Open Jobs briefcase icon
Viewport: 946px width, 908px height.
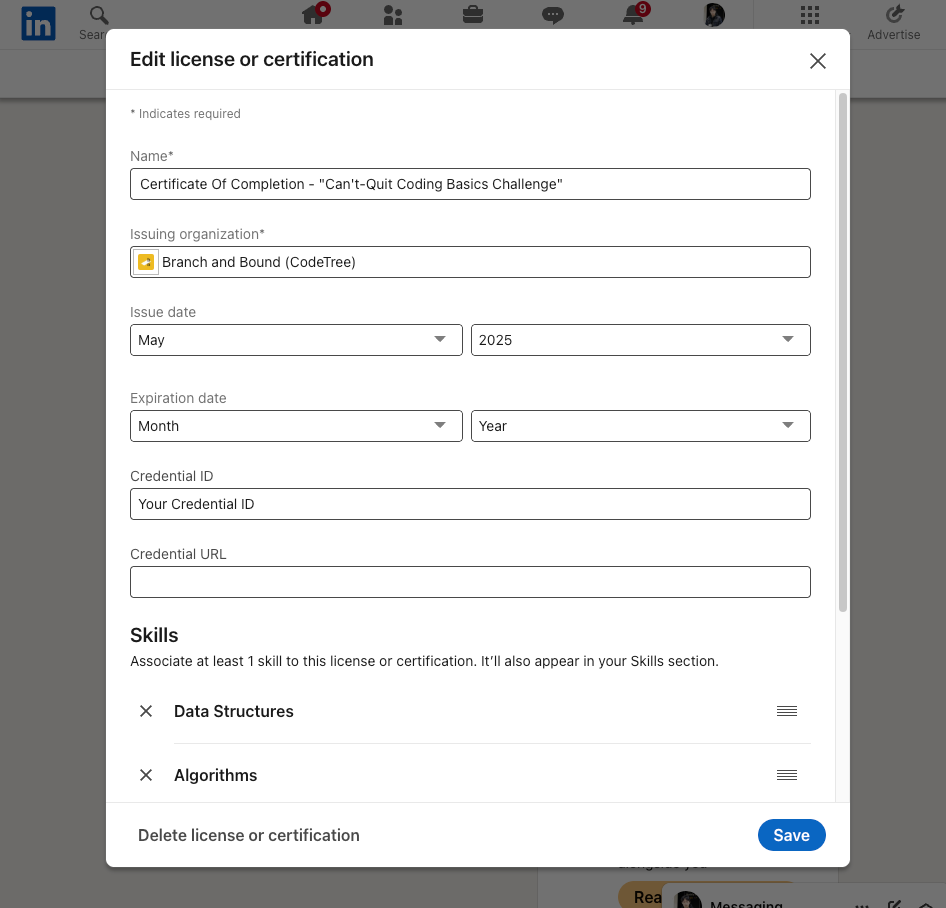pyautogui.click(x=473, y=14)
